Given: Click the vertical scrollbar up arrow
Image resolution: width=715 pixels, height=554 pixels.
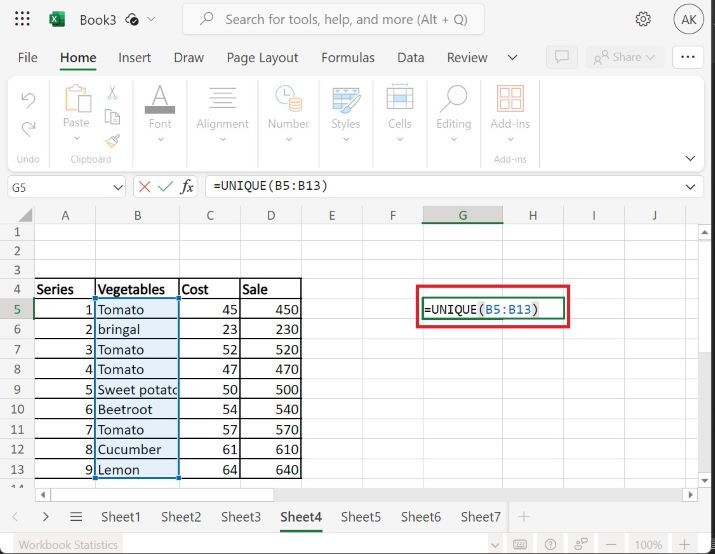Looking at the screenshot, I should [x=705, y=233].
